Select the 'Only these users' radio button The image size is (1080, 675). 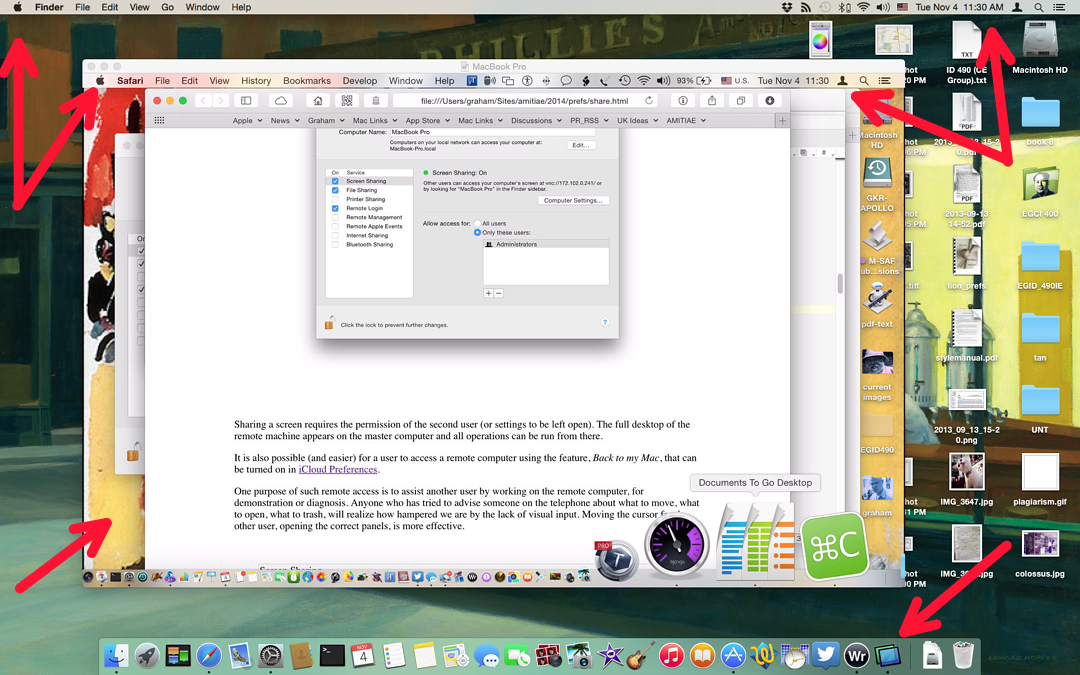tap(477, 232)
